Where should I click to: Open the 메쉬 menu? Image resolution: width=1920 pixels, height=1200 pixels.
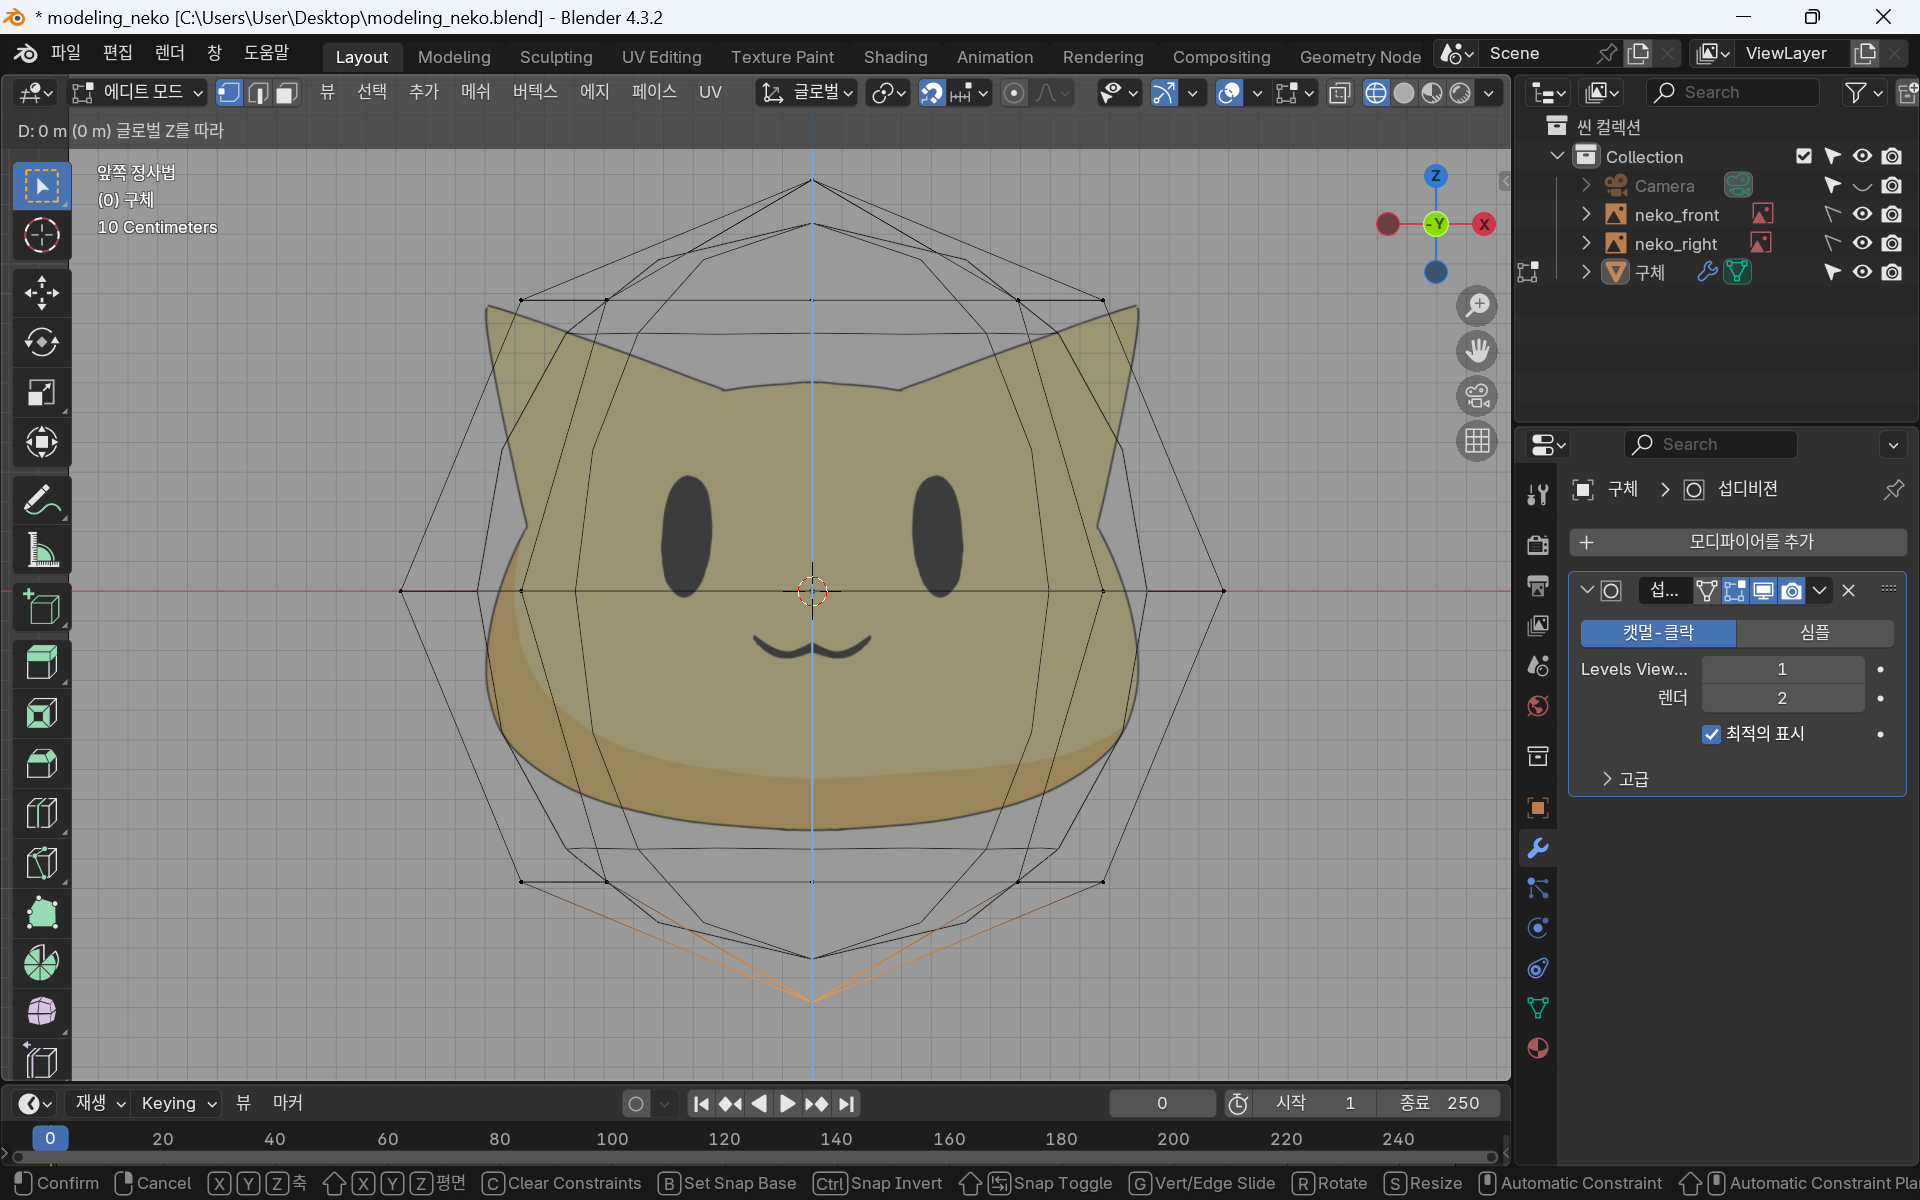[x=475, y=92]
